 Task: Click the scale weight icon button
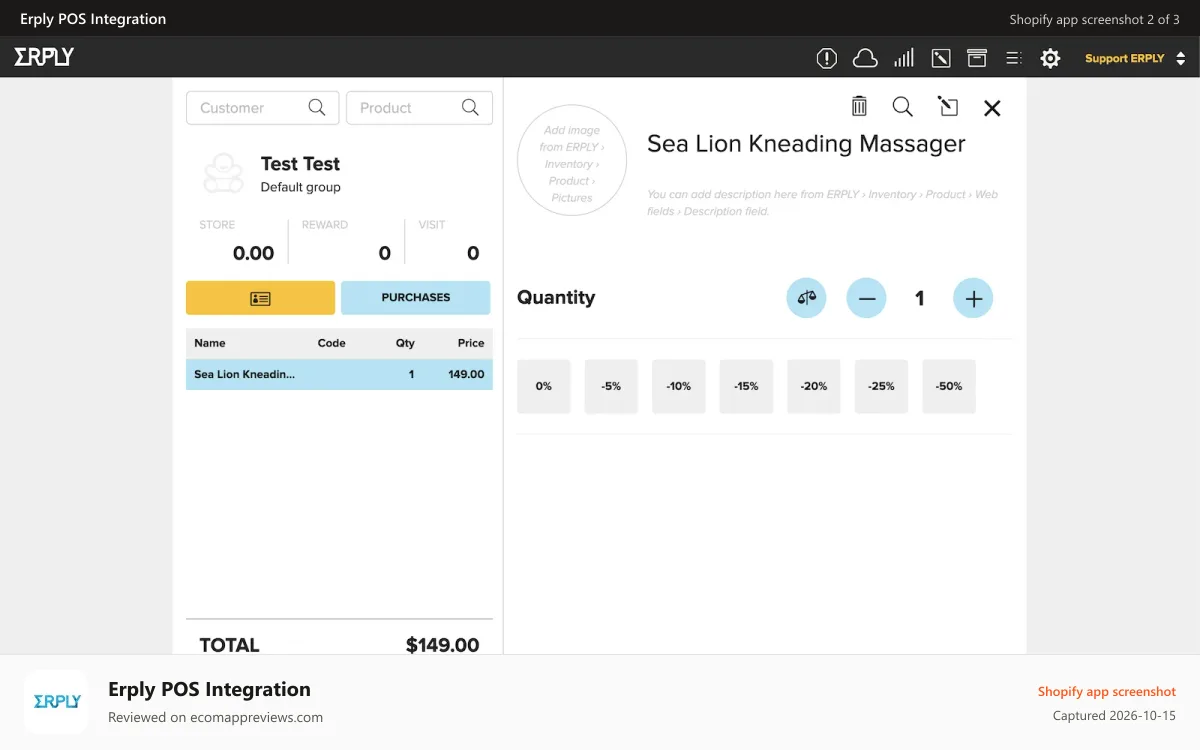click(x=806, y=297)
